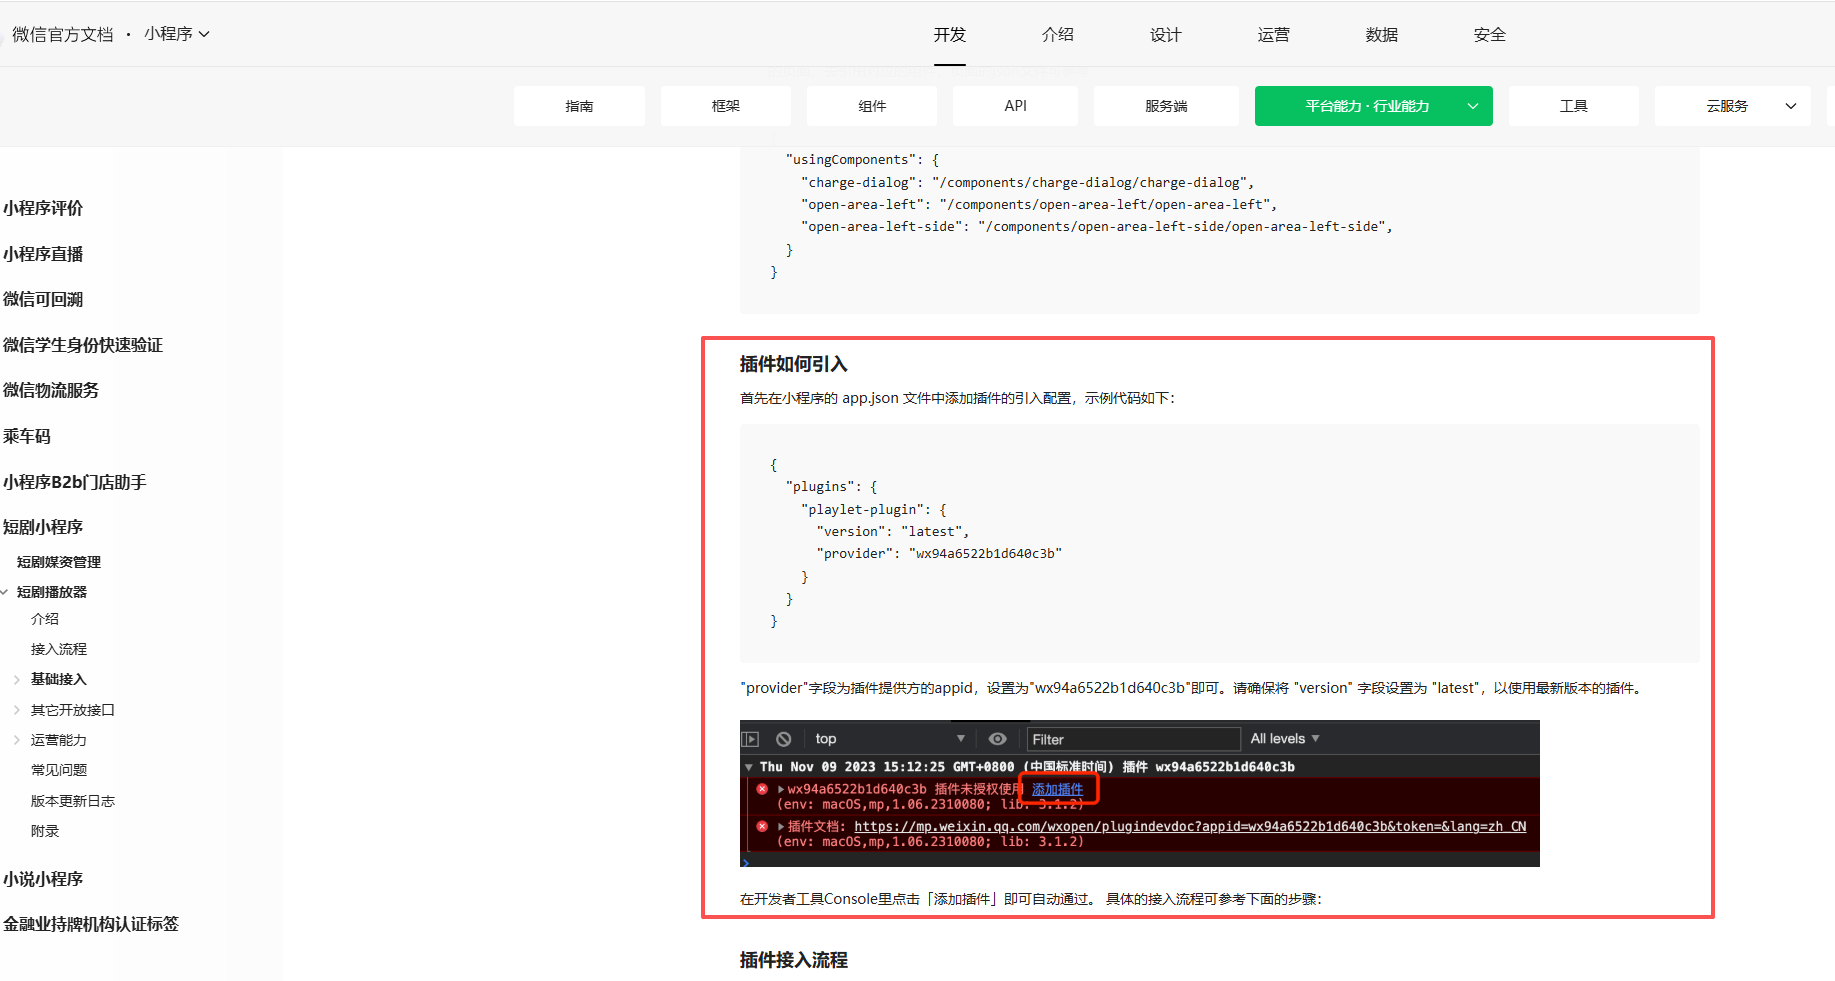Open 接入流程 under 短剧播放器
Screen dimensions: 1835x981
[59, 649]
